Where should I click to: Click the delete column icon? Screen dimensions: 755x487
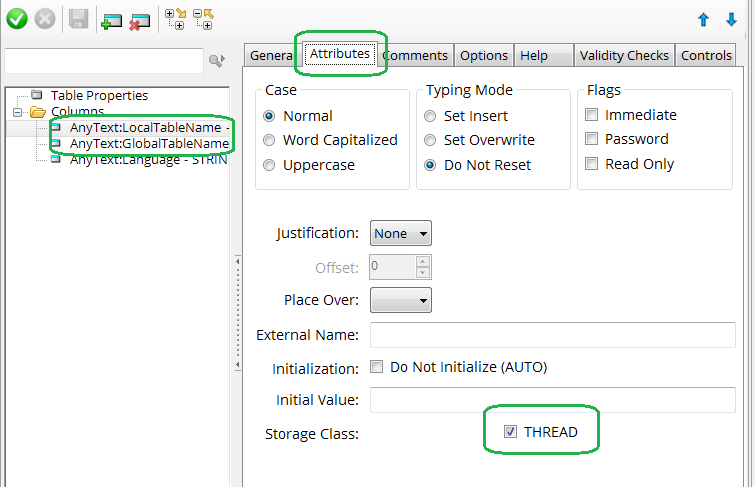[x=139, y=19]
